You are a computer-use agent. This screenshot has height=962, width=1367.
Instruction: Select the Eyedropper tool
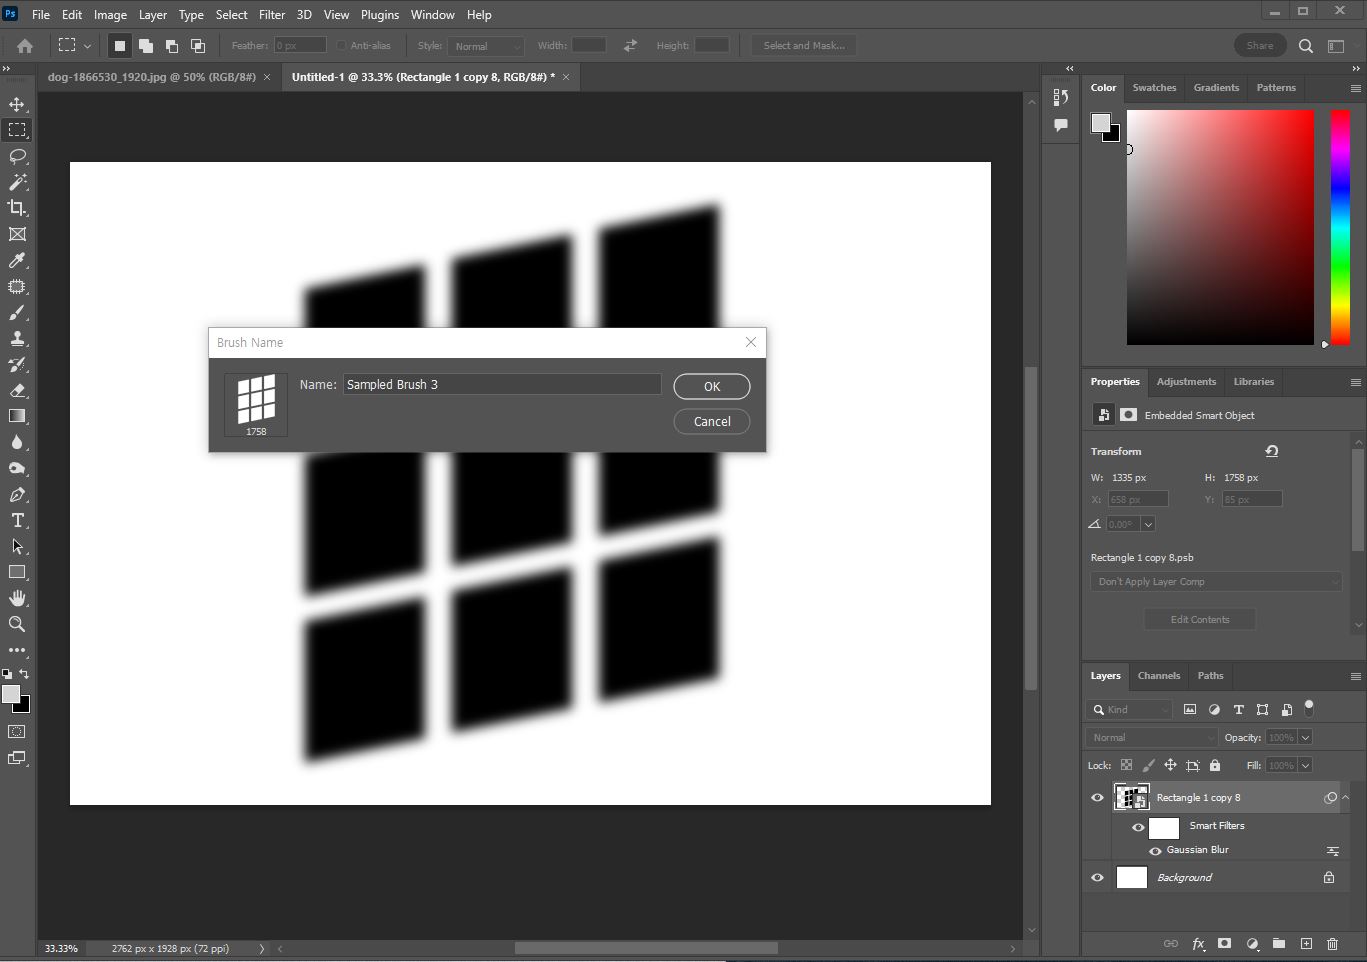(x=17, y=260)
